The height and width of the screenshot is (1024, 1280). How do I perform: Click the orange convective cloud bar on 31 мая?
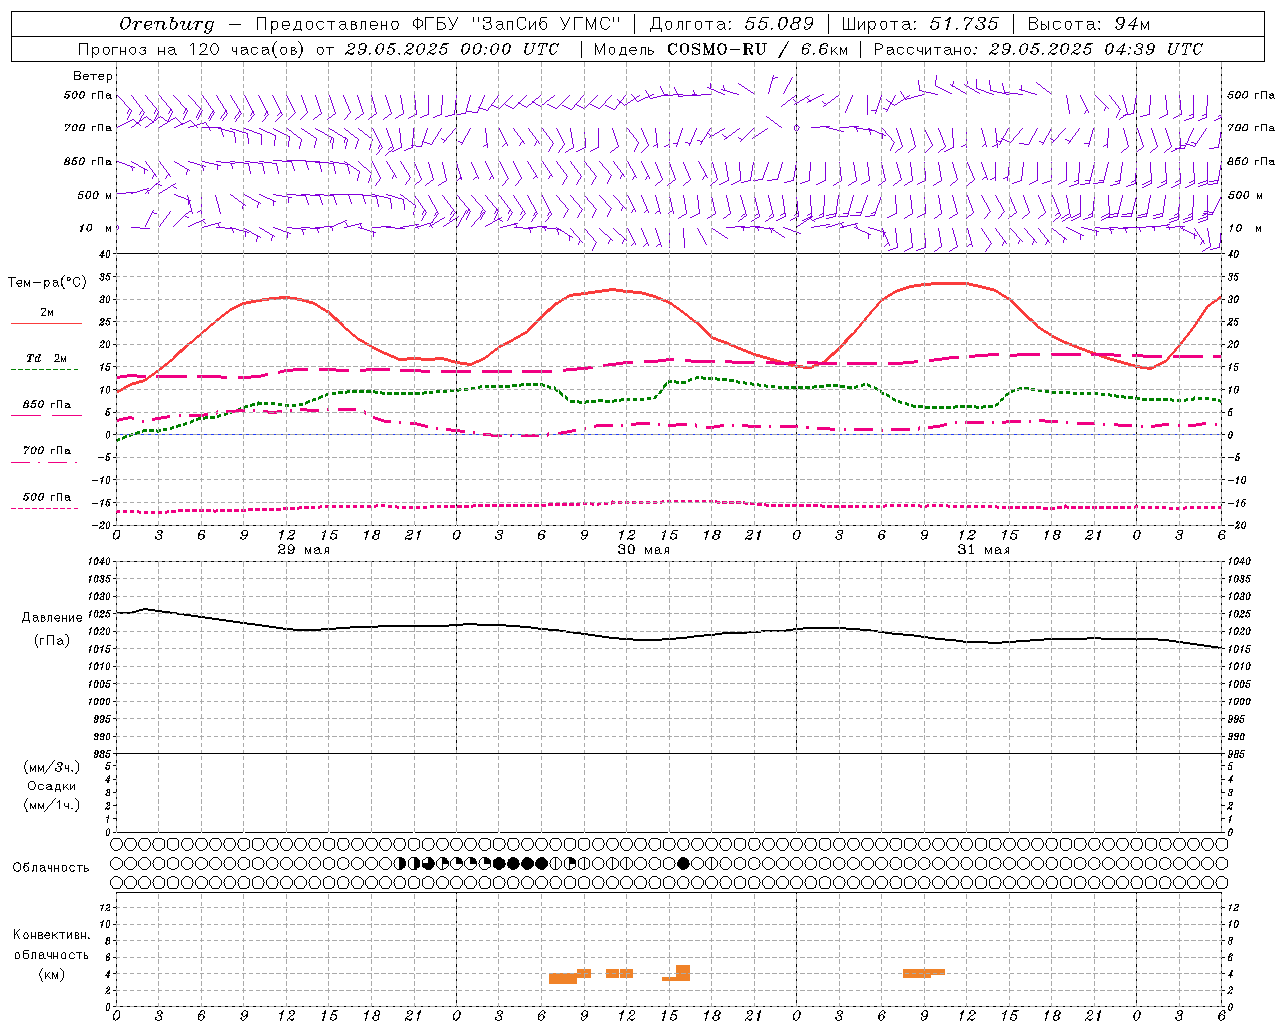click(923, 973)
